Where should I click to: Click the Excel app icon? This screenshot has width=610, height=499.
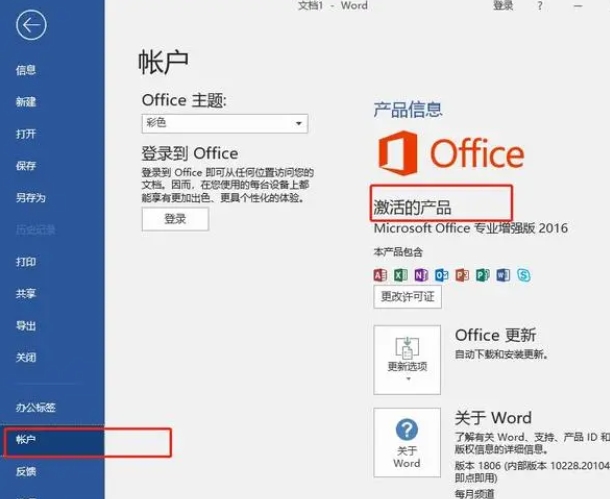pos(401,275)
